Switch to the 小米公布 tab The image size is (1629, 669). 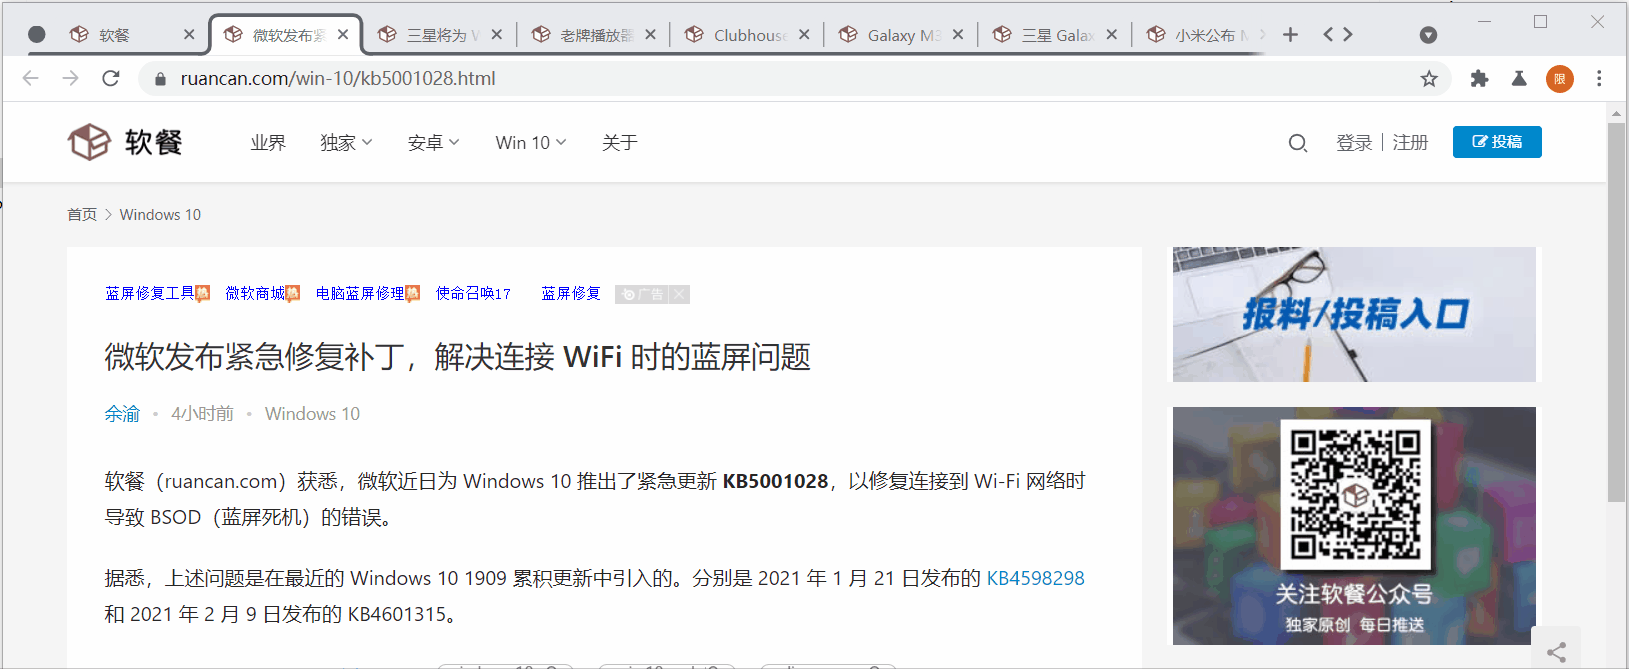(1205, 35)
